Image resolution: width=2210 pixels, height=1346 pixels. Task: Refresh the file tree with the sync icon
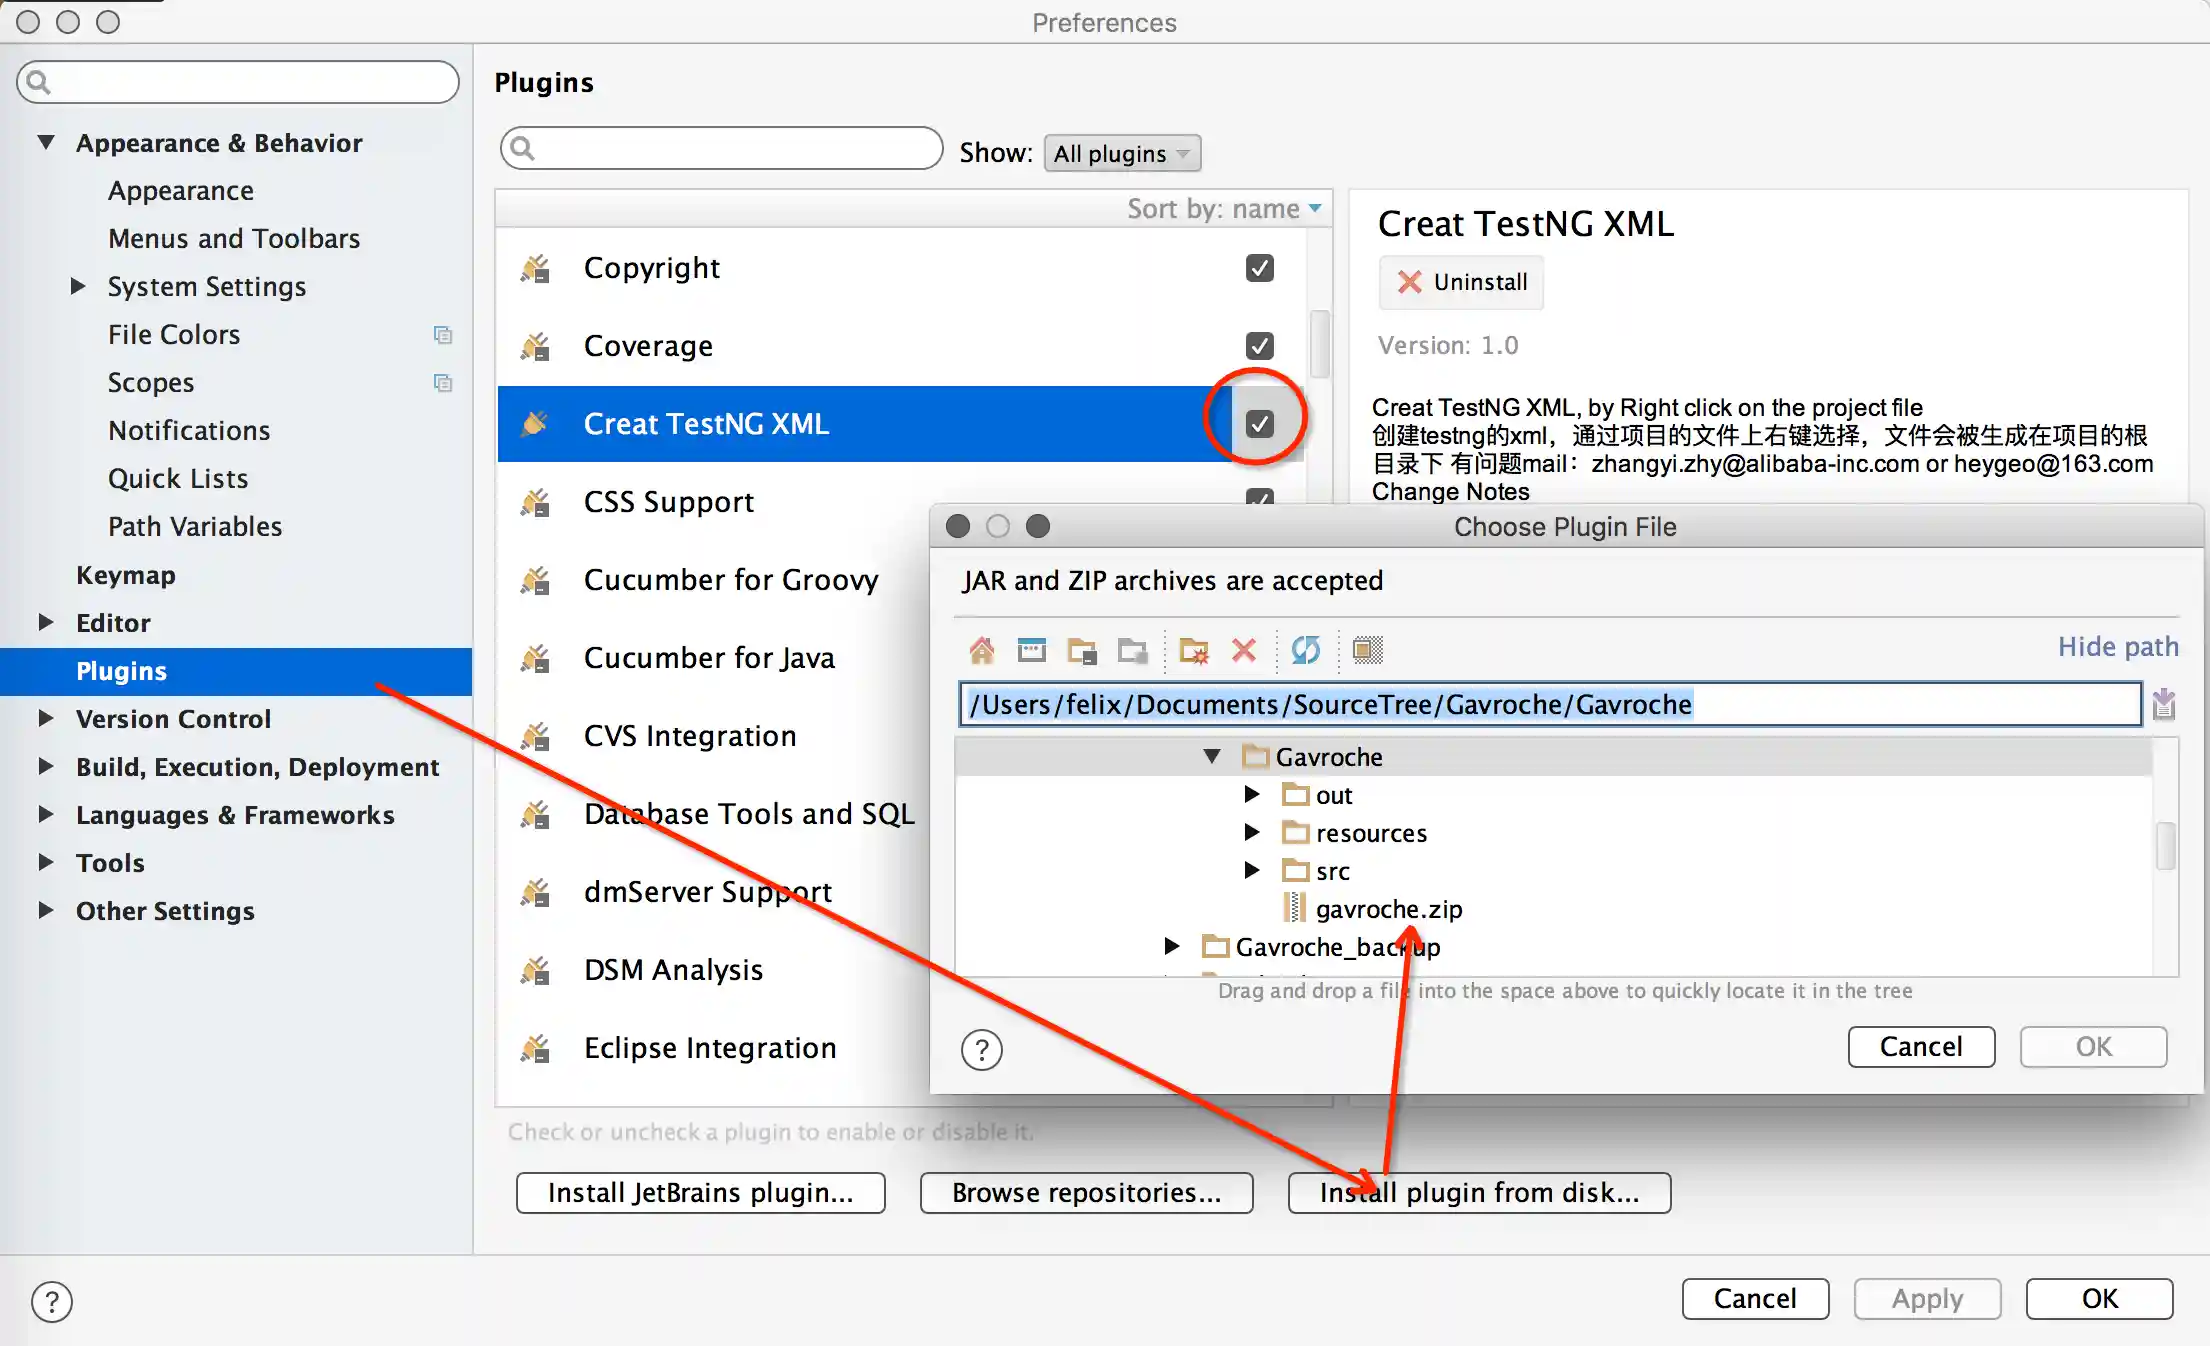click(1305, 651)
